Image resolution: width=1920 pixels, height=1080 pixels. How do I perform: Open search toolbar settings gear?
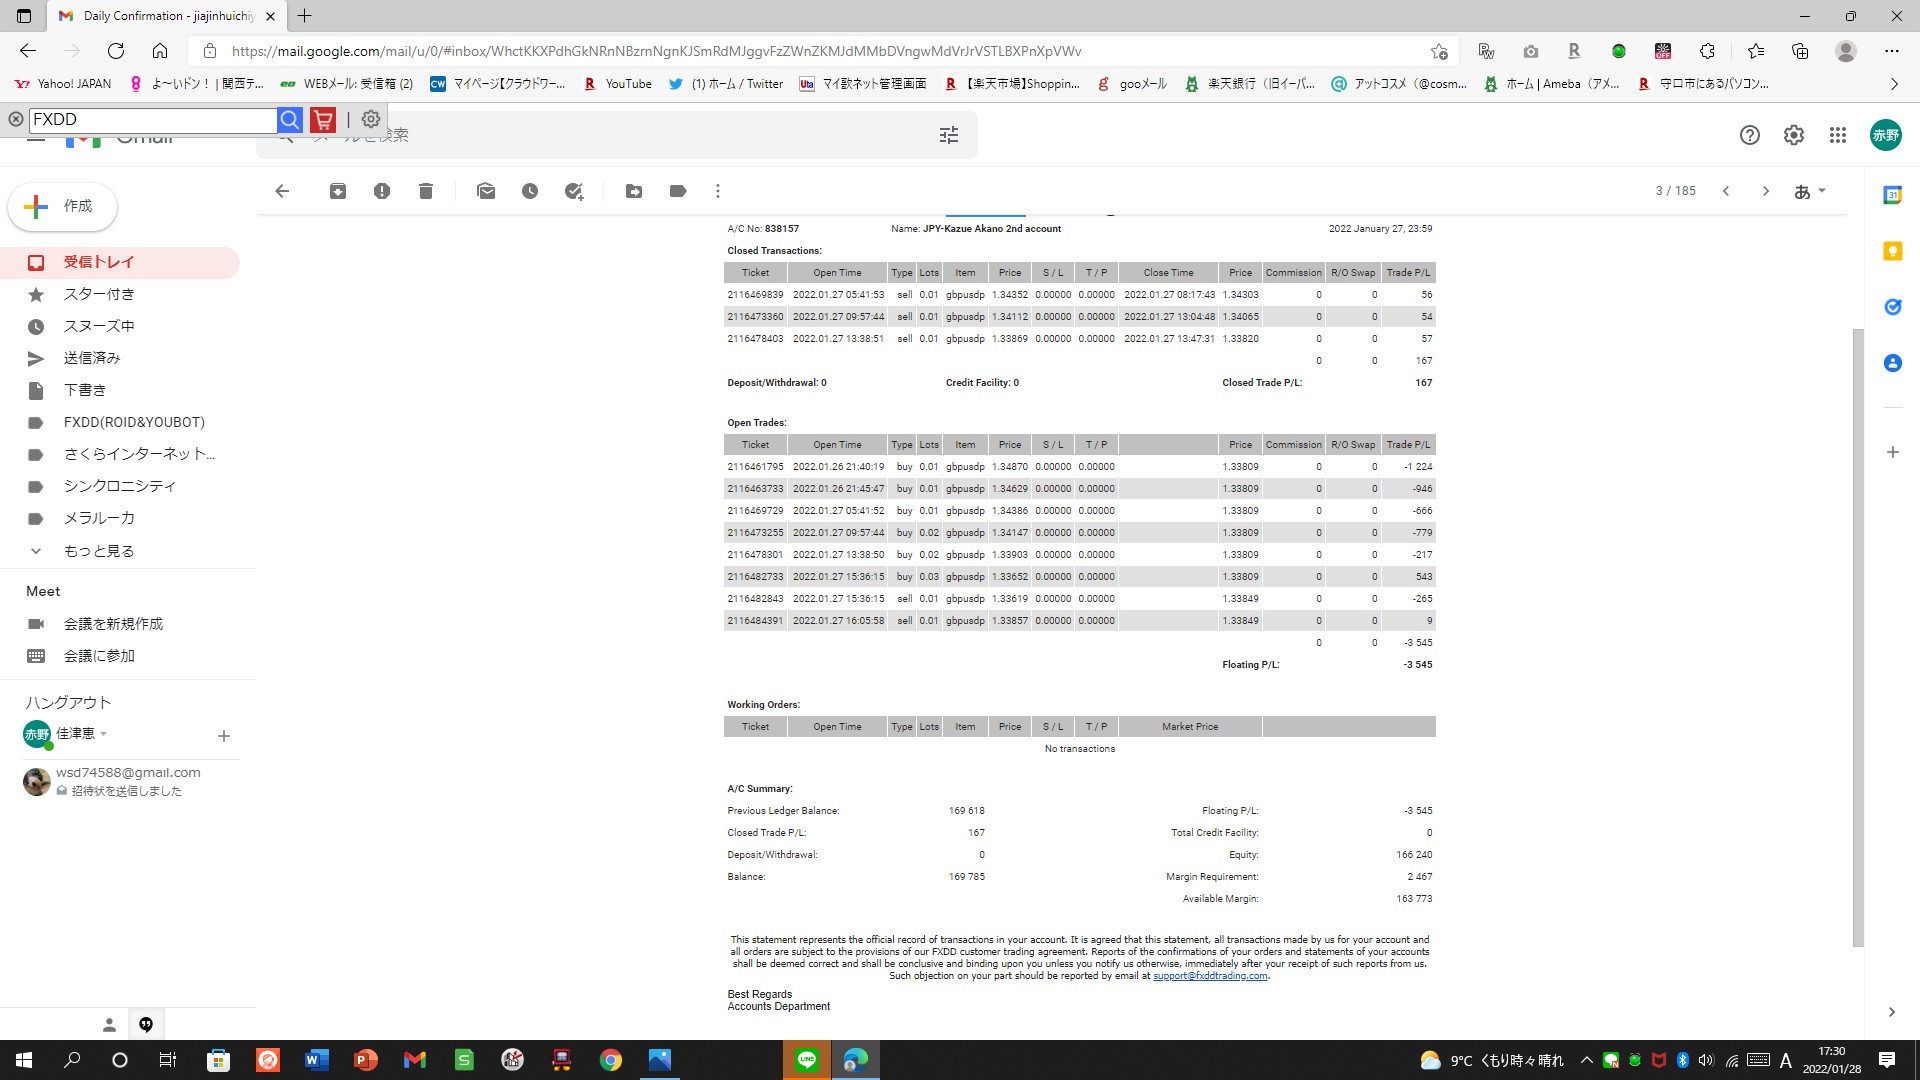click(371, 120)
